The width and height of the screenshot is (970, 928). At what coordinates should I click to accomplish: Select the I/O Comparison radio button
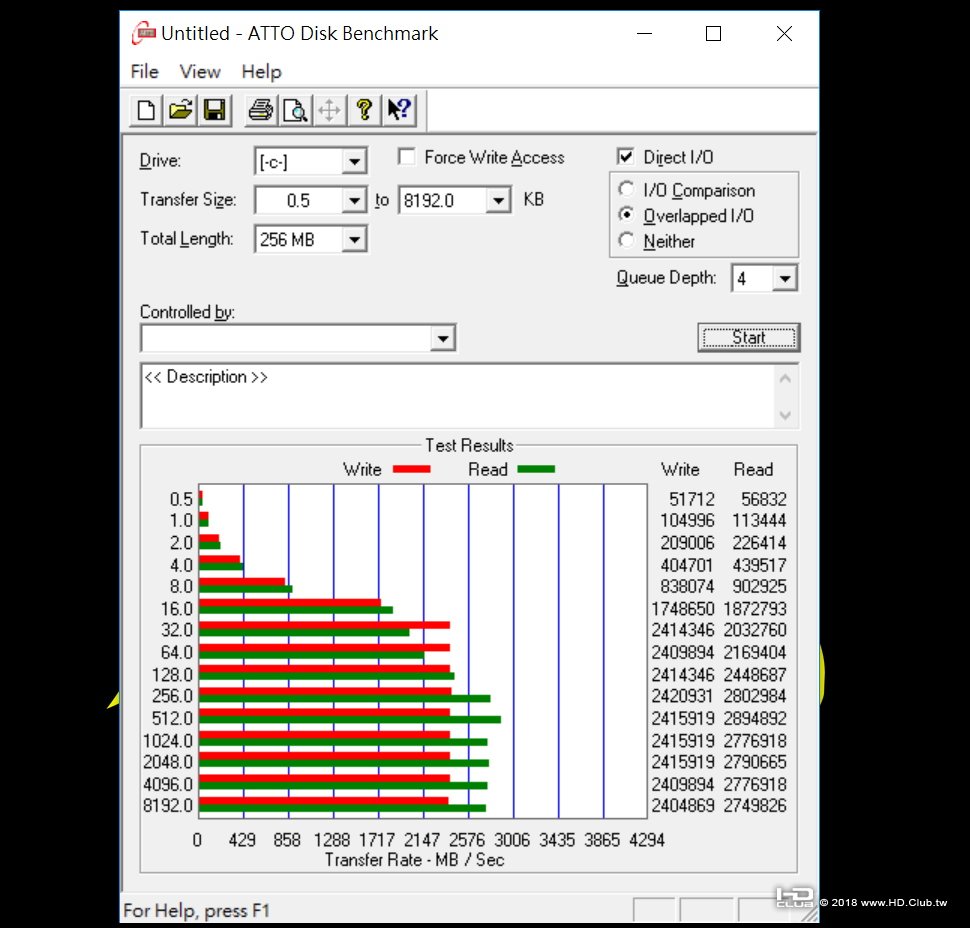point(626,189)
